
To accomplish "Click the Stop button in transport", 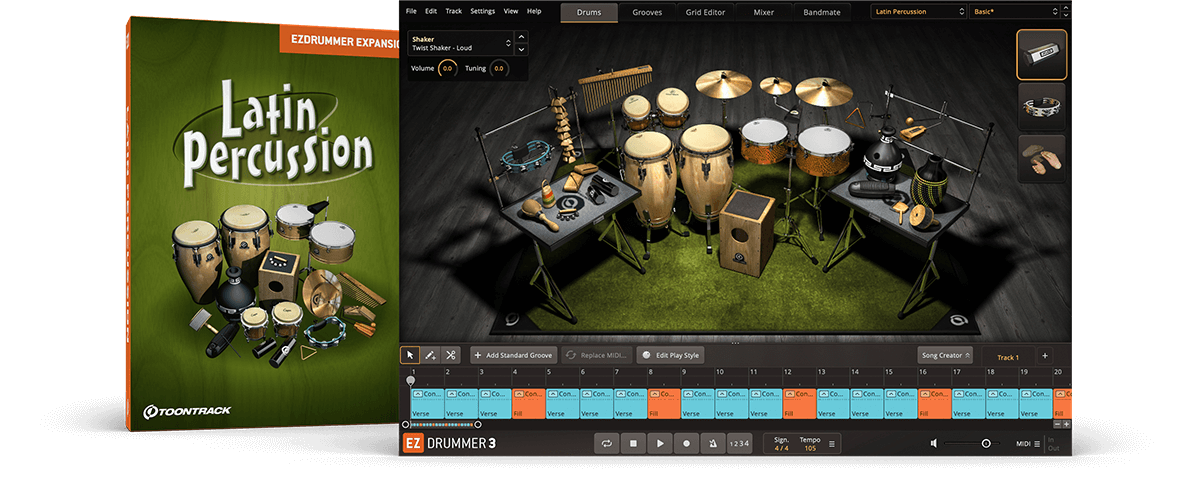I will click(632, 443).
